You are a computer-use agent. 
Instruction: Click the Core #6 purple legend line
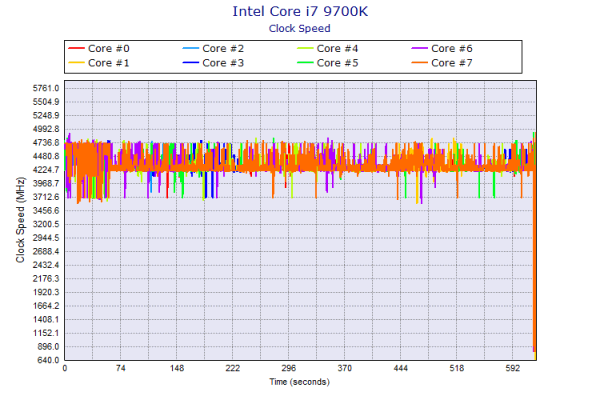(419, 49)
